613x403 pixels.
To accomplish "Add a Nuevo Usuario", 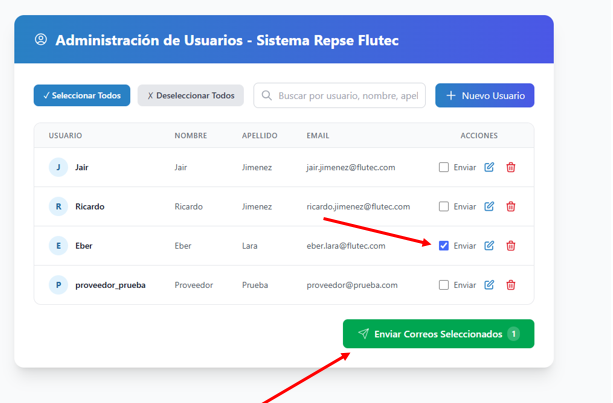I will [484, 95].
